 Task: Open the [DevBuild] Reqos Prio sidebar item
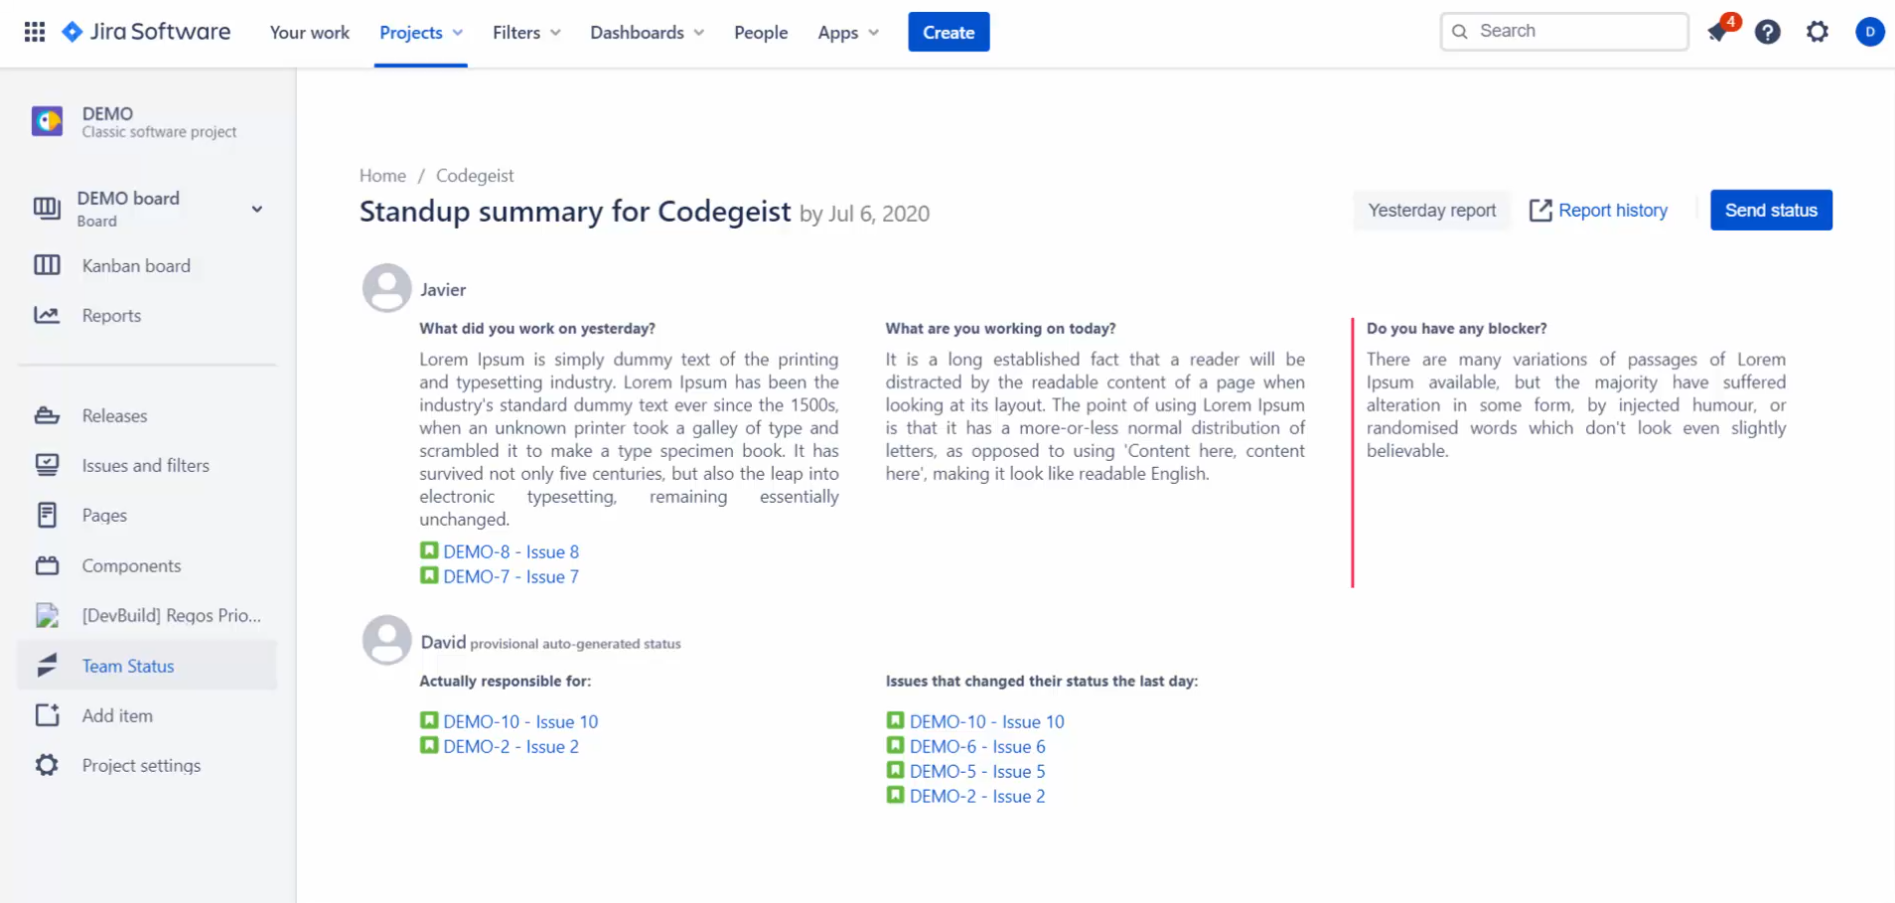tap(148, 615)
